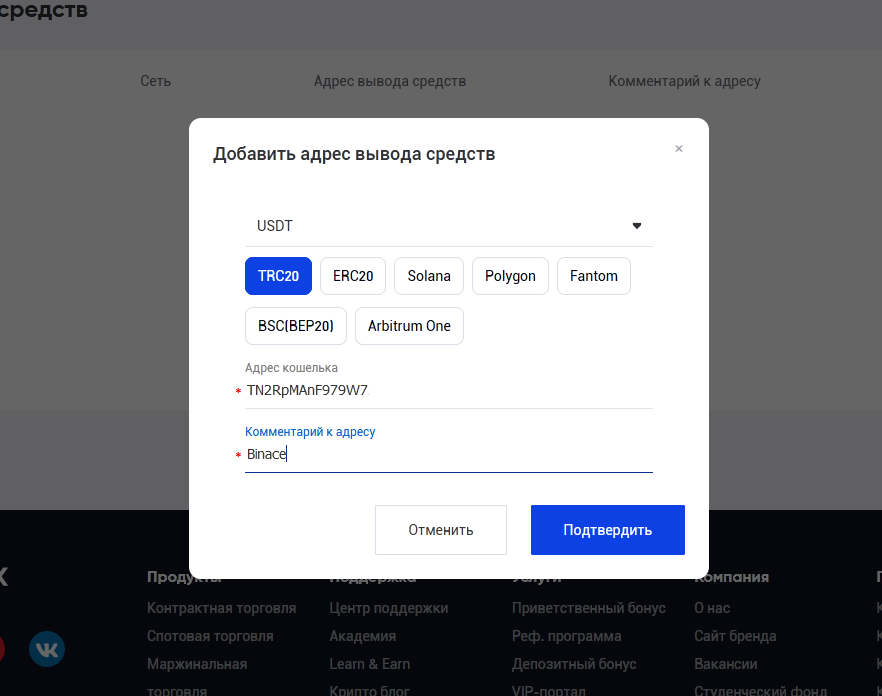The image size is (882, 696).
Task: Open Приветственный бонус link
Action: pos(588,608)
